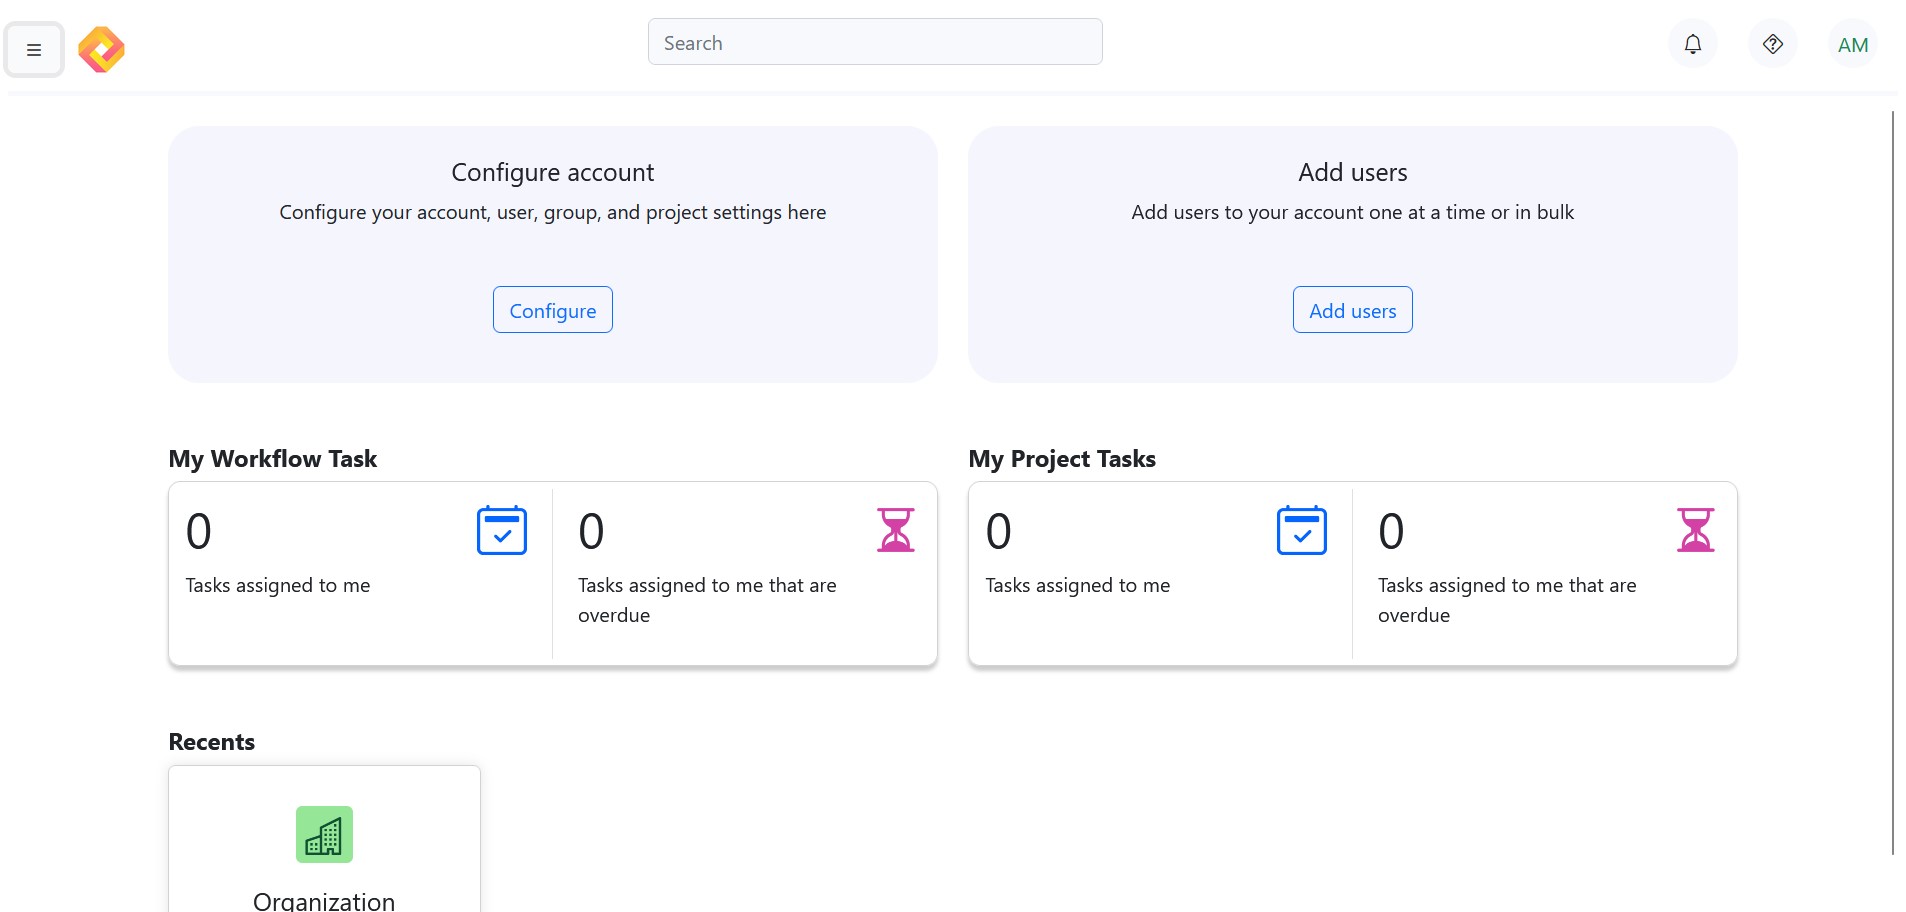The height and width of the screenshot is (912, 1906).
Task: Open workflow Tasks assigned to me count
Action: [x=199, y=531]
